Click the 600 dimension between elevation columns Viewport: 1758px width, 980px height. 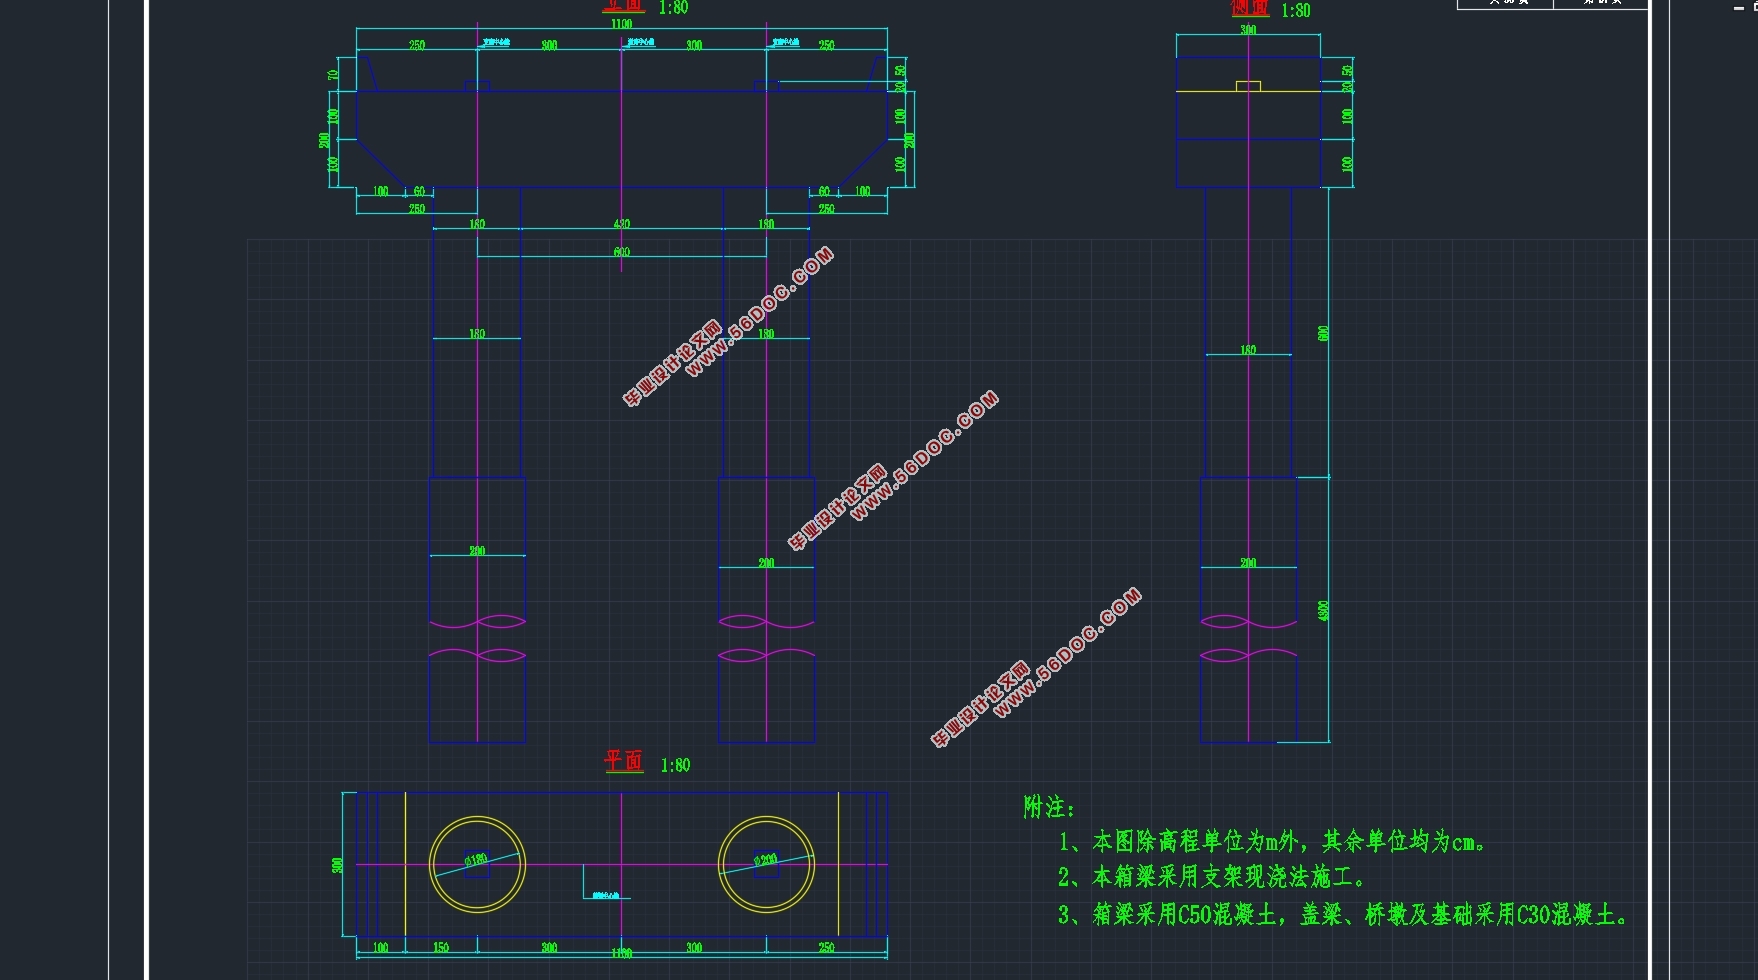pyautogui.click(x=622, y=252)
